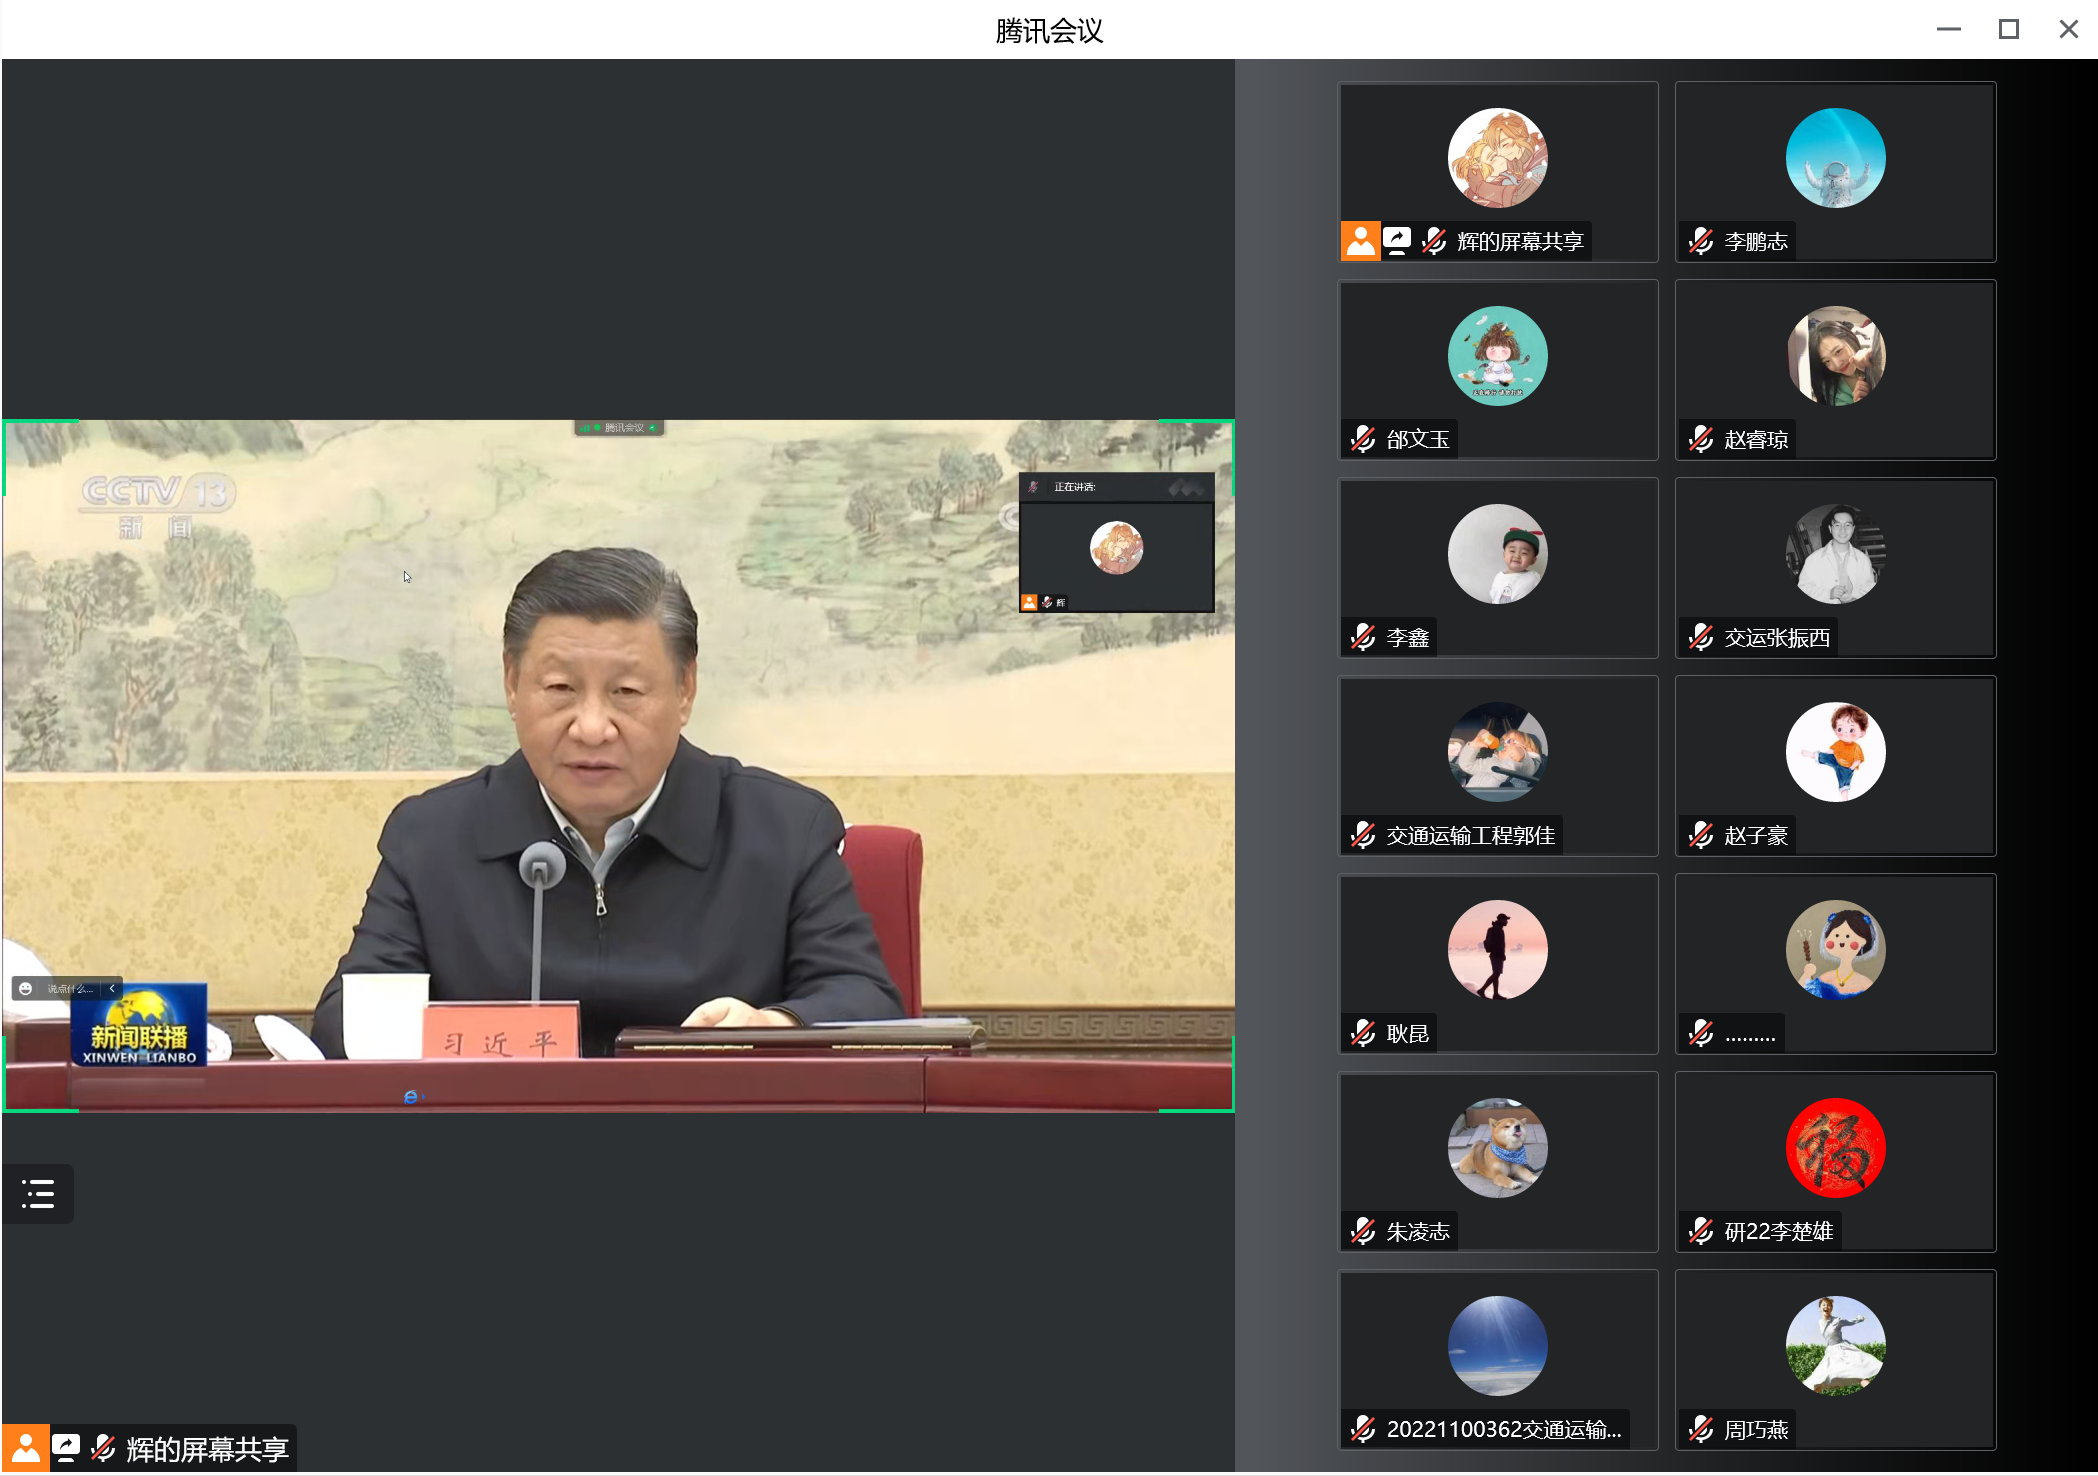Click bottom-left screen sharing status icon
The image size is (2098, 1476).
pyautogui.click(x=66, y=1448)
